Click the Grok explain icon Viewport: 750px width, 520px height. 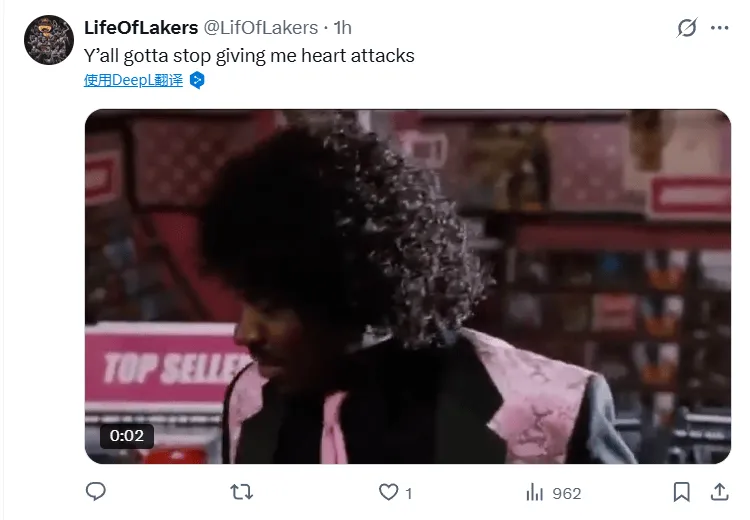point(687,27)
